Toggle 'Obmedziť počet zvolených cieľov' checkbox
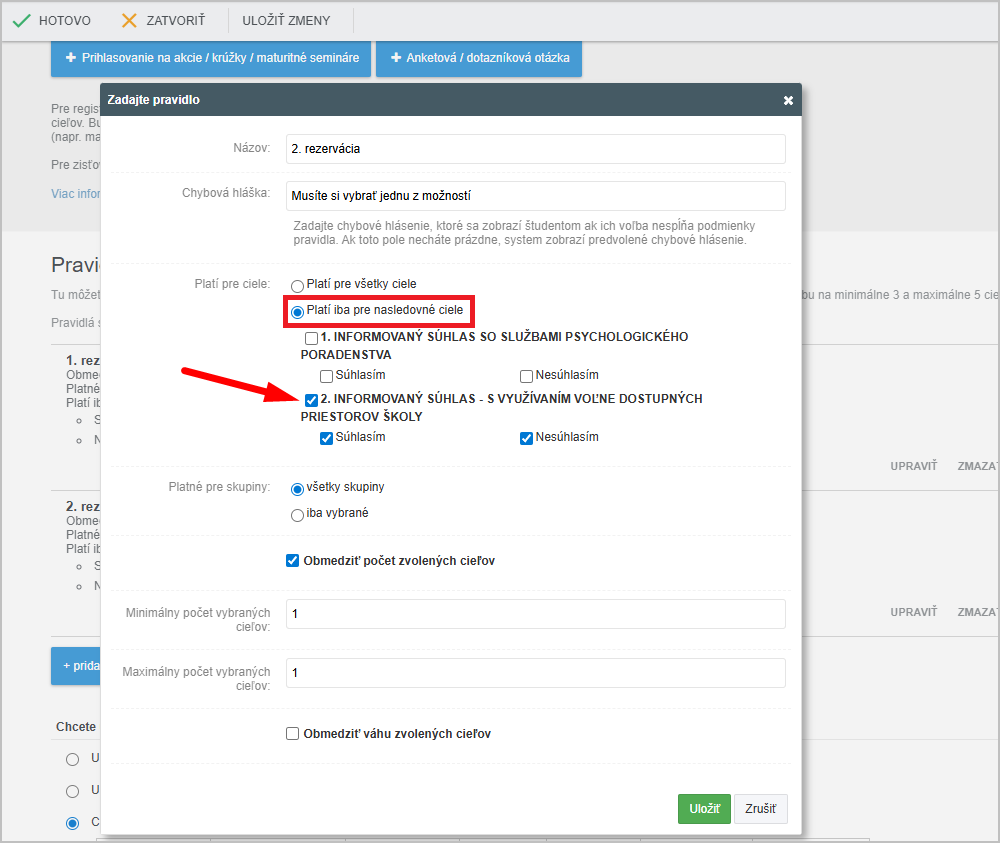The height and width of the screenshot is (843, 1000). tap(293, 561)
